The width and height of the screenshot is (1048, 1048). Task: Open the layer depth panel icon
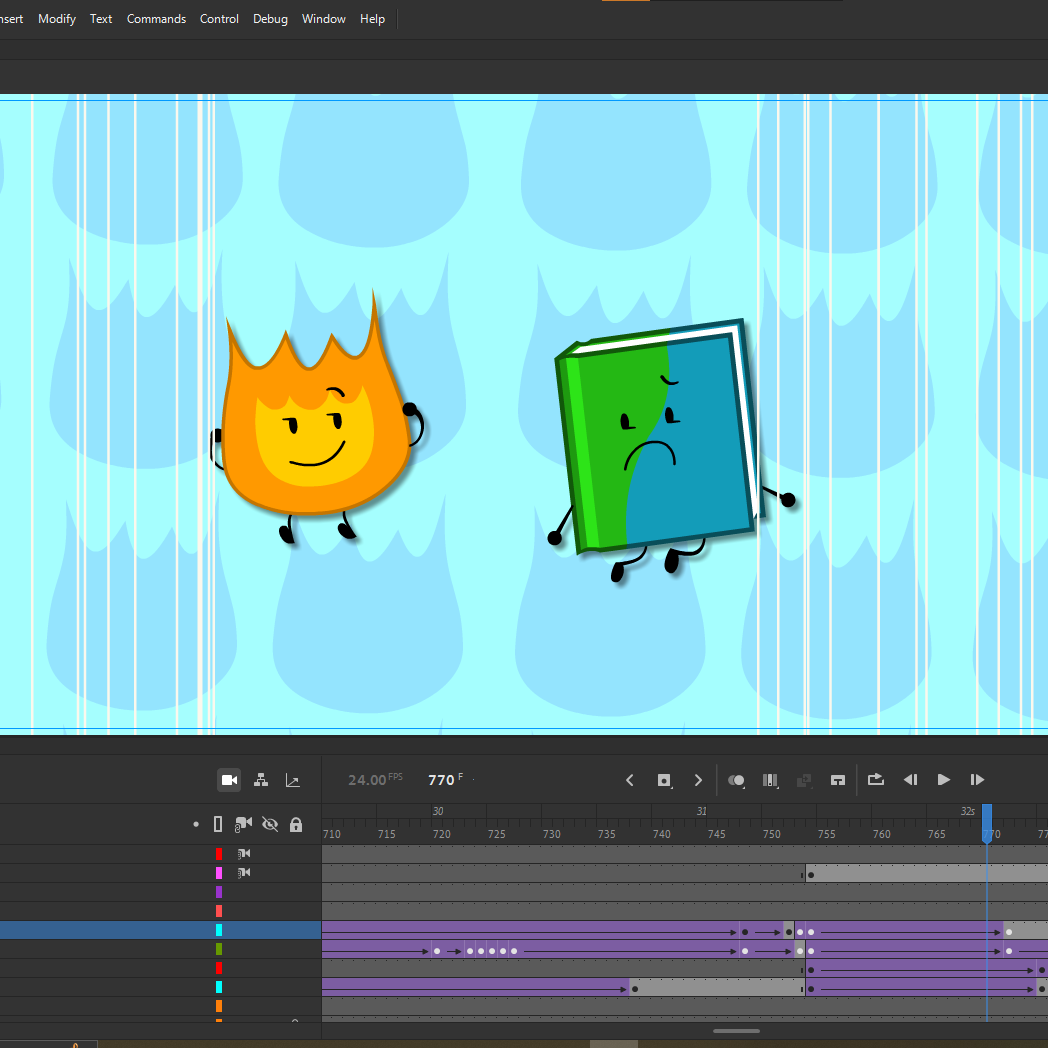293,780
